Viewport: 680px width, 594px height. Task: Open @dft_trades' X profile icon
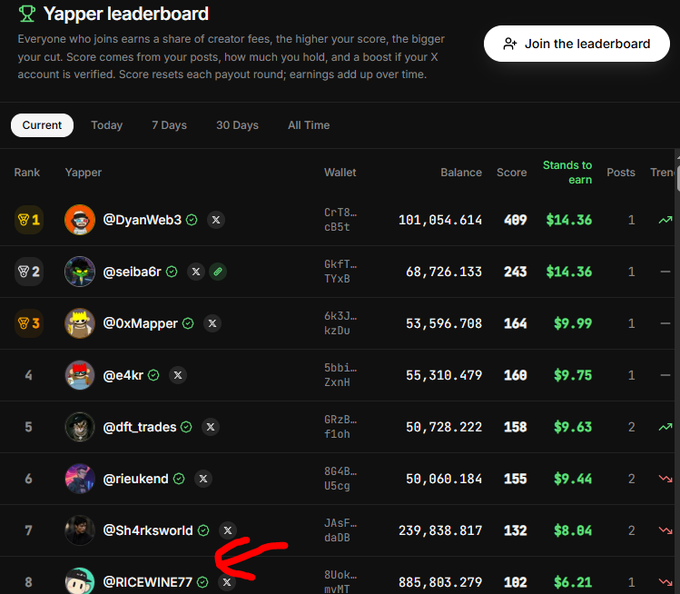210,427
